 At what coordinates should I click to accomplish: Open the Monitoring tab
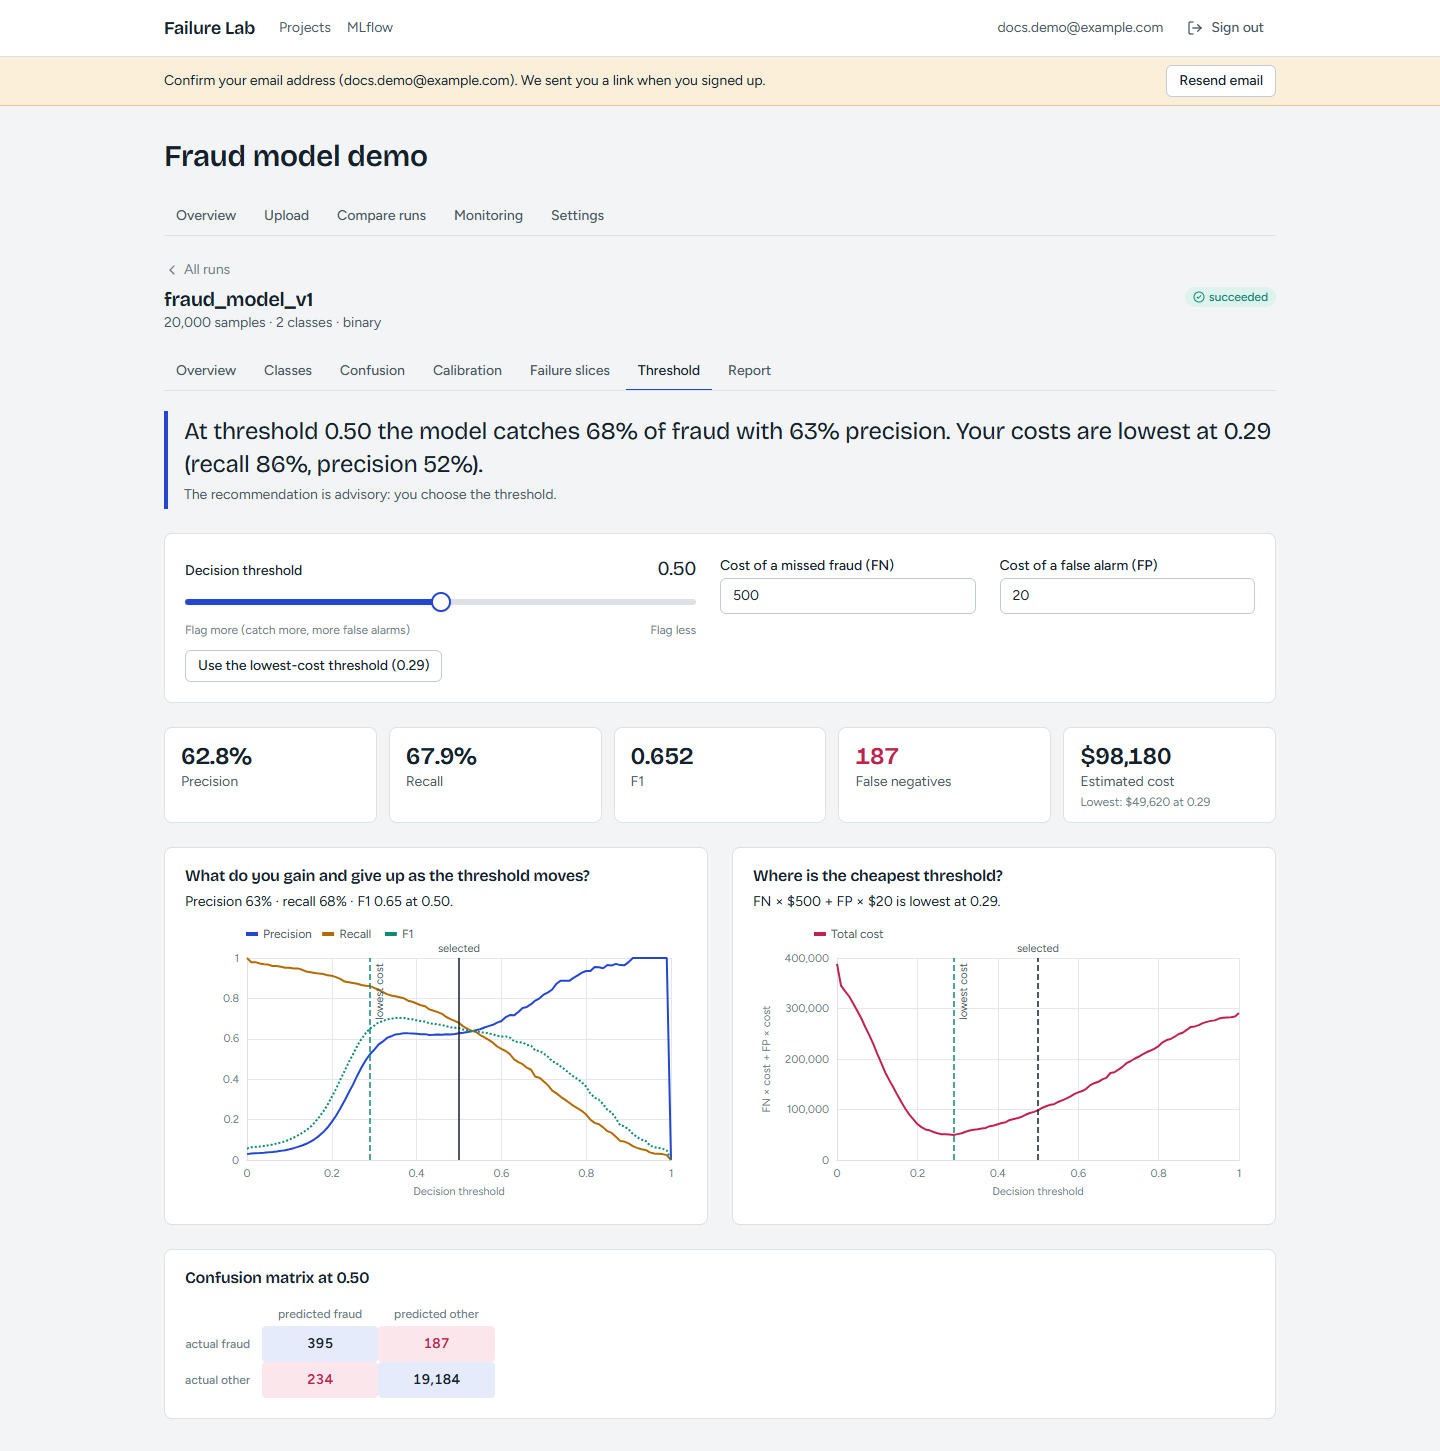click(x=488, y=215)
